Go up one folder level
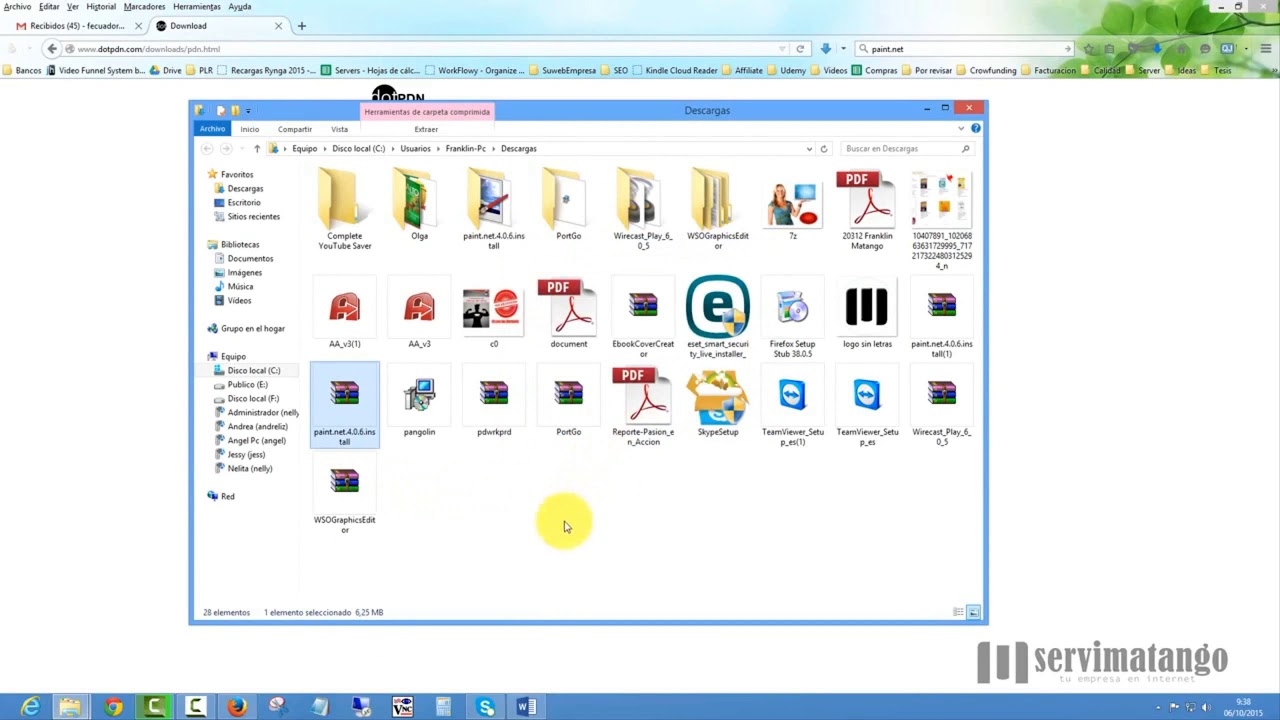Screen dimensions: 1280x720 point(256,148)
